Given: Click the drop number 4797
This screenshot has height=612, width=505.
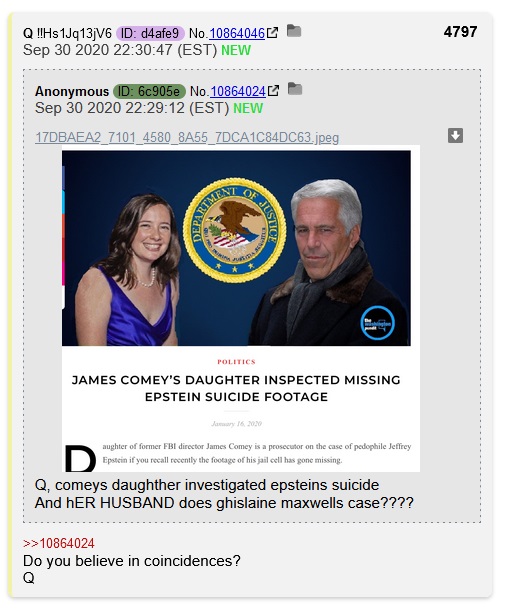Looking at the screenshot, I should pyautogui.click(x=460, y=32).
